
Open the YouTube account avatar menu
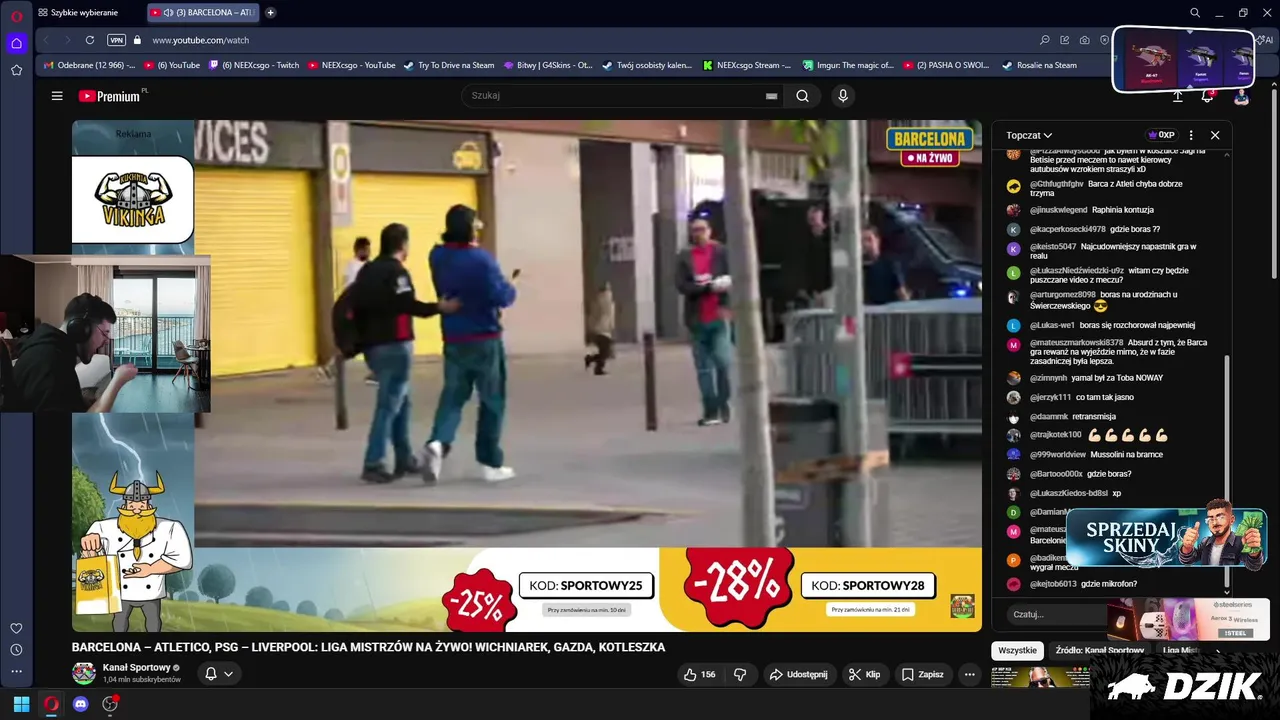tap(1241, 96)
